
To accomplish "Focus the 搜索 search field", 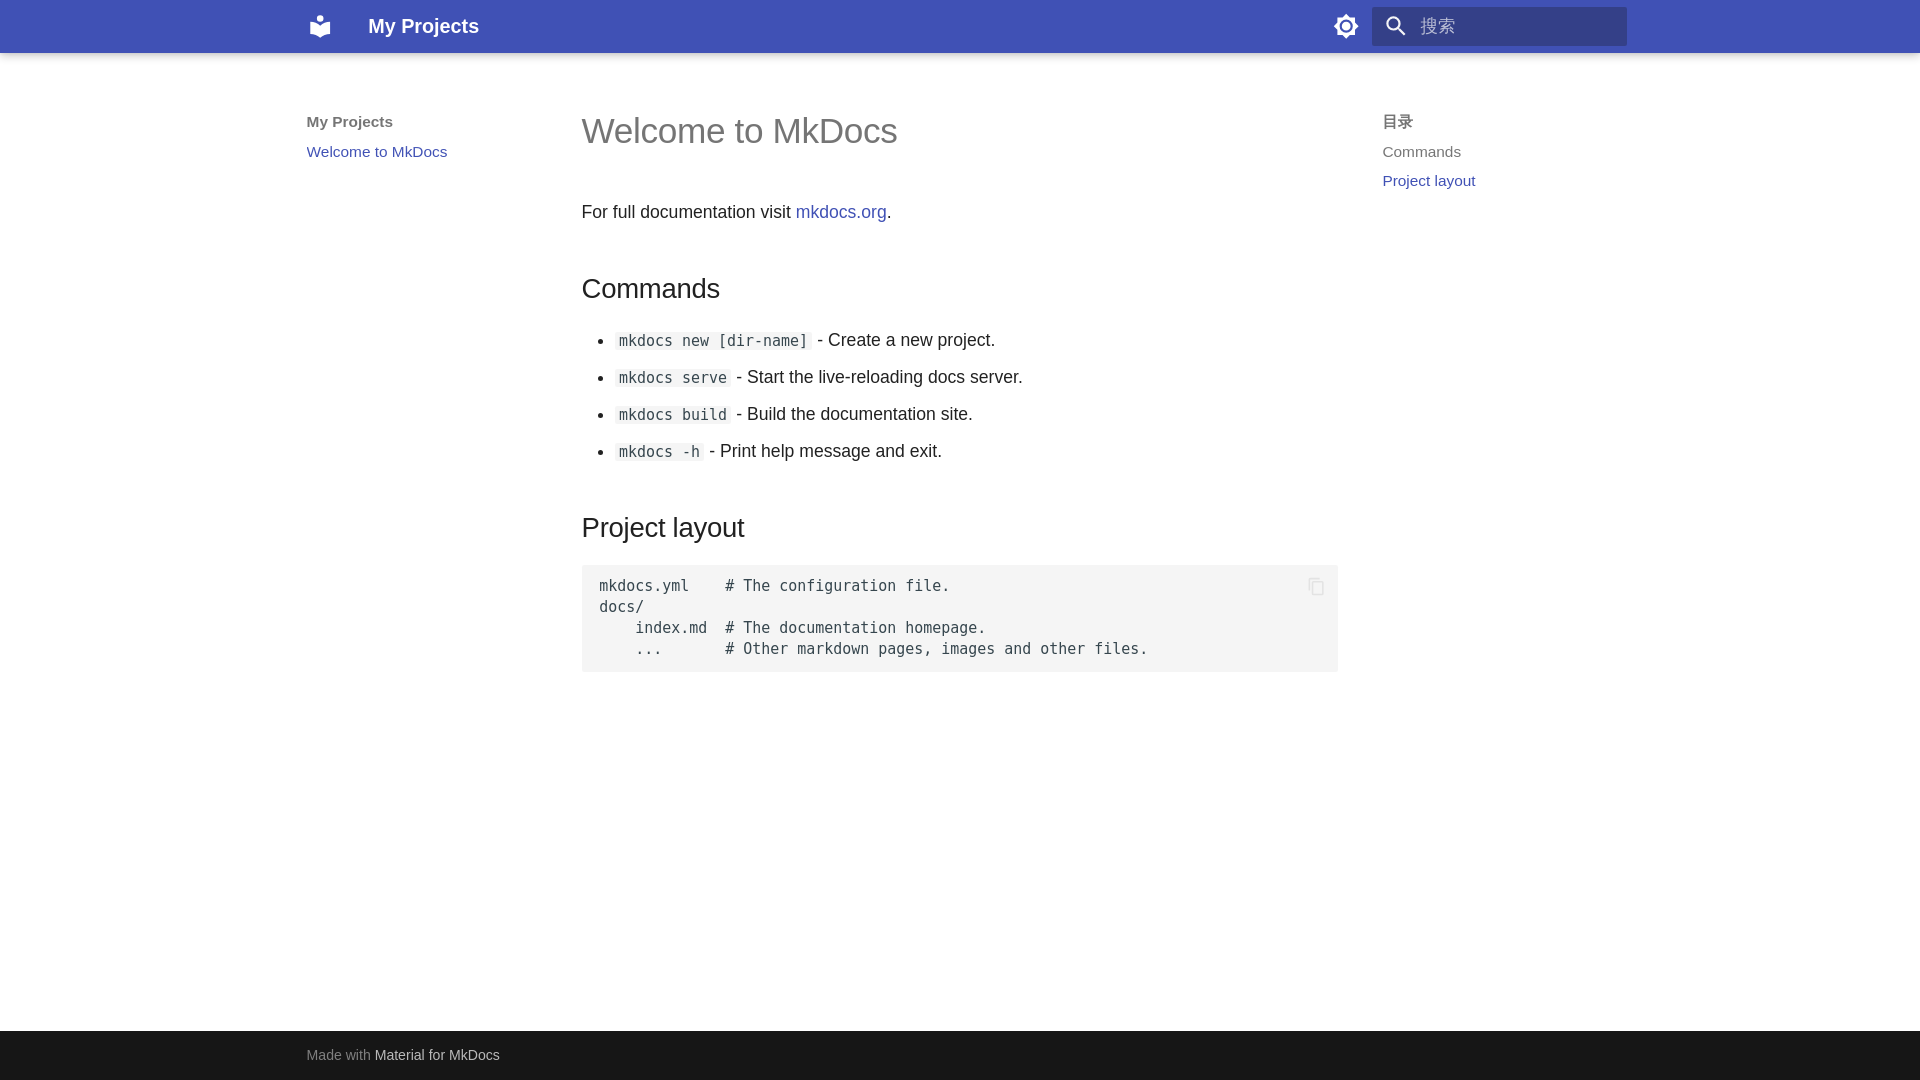I will point(1499,26).
